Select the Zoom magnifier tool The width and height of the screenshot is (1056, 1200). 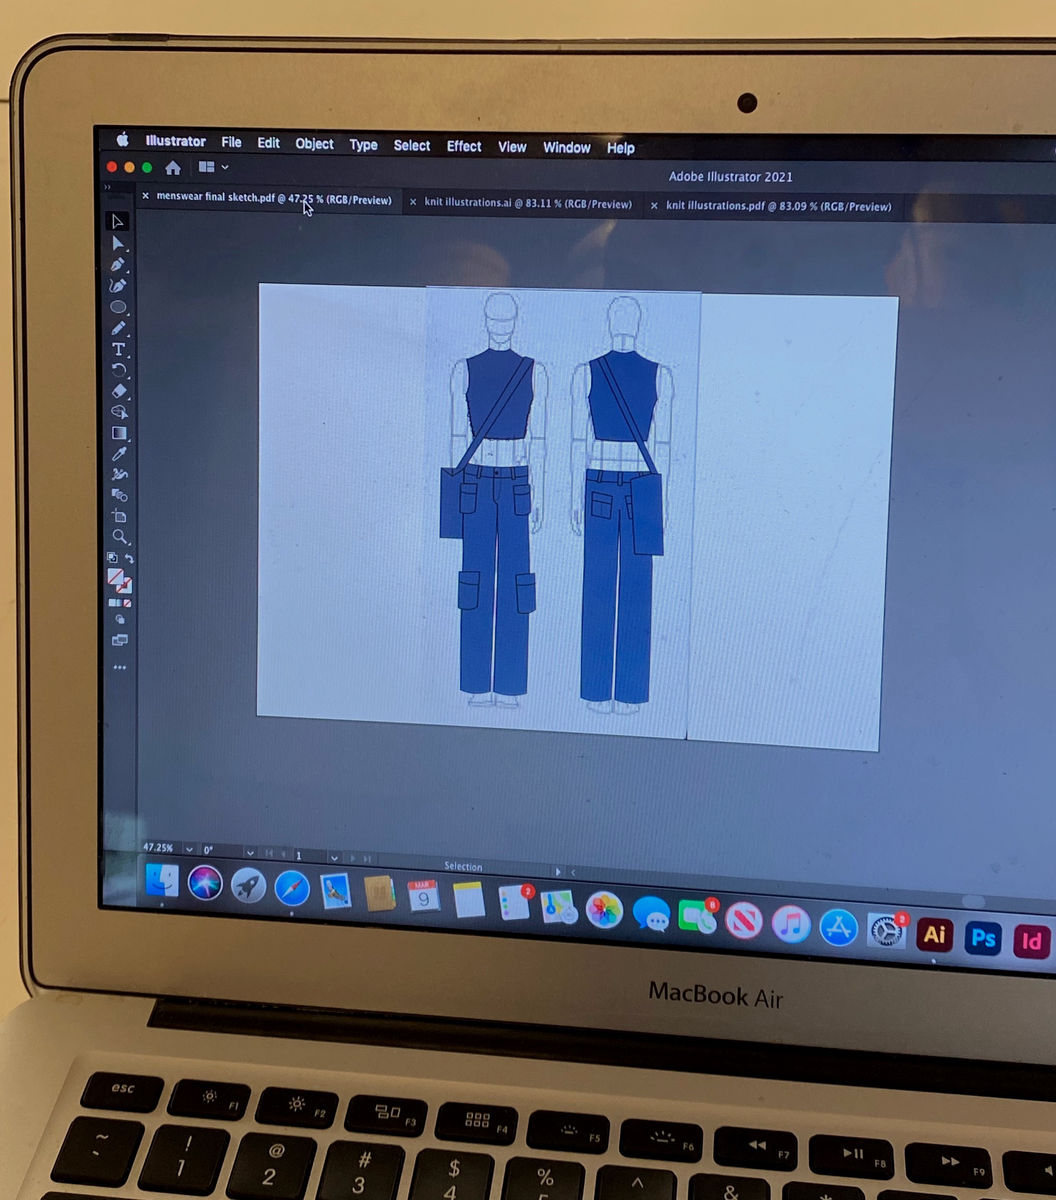click(119, 537)
